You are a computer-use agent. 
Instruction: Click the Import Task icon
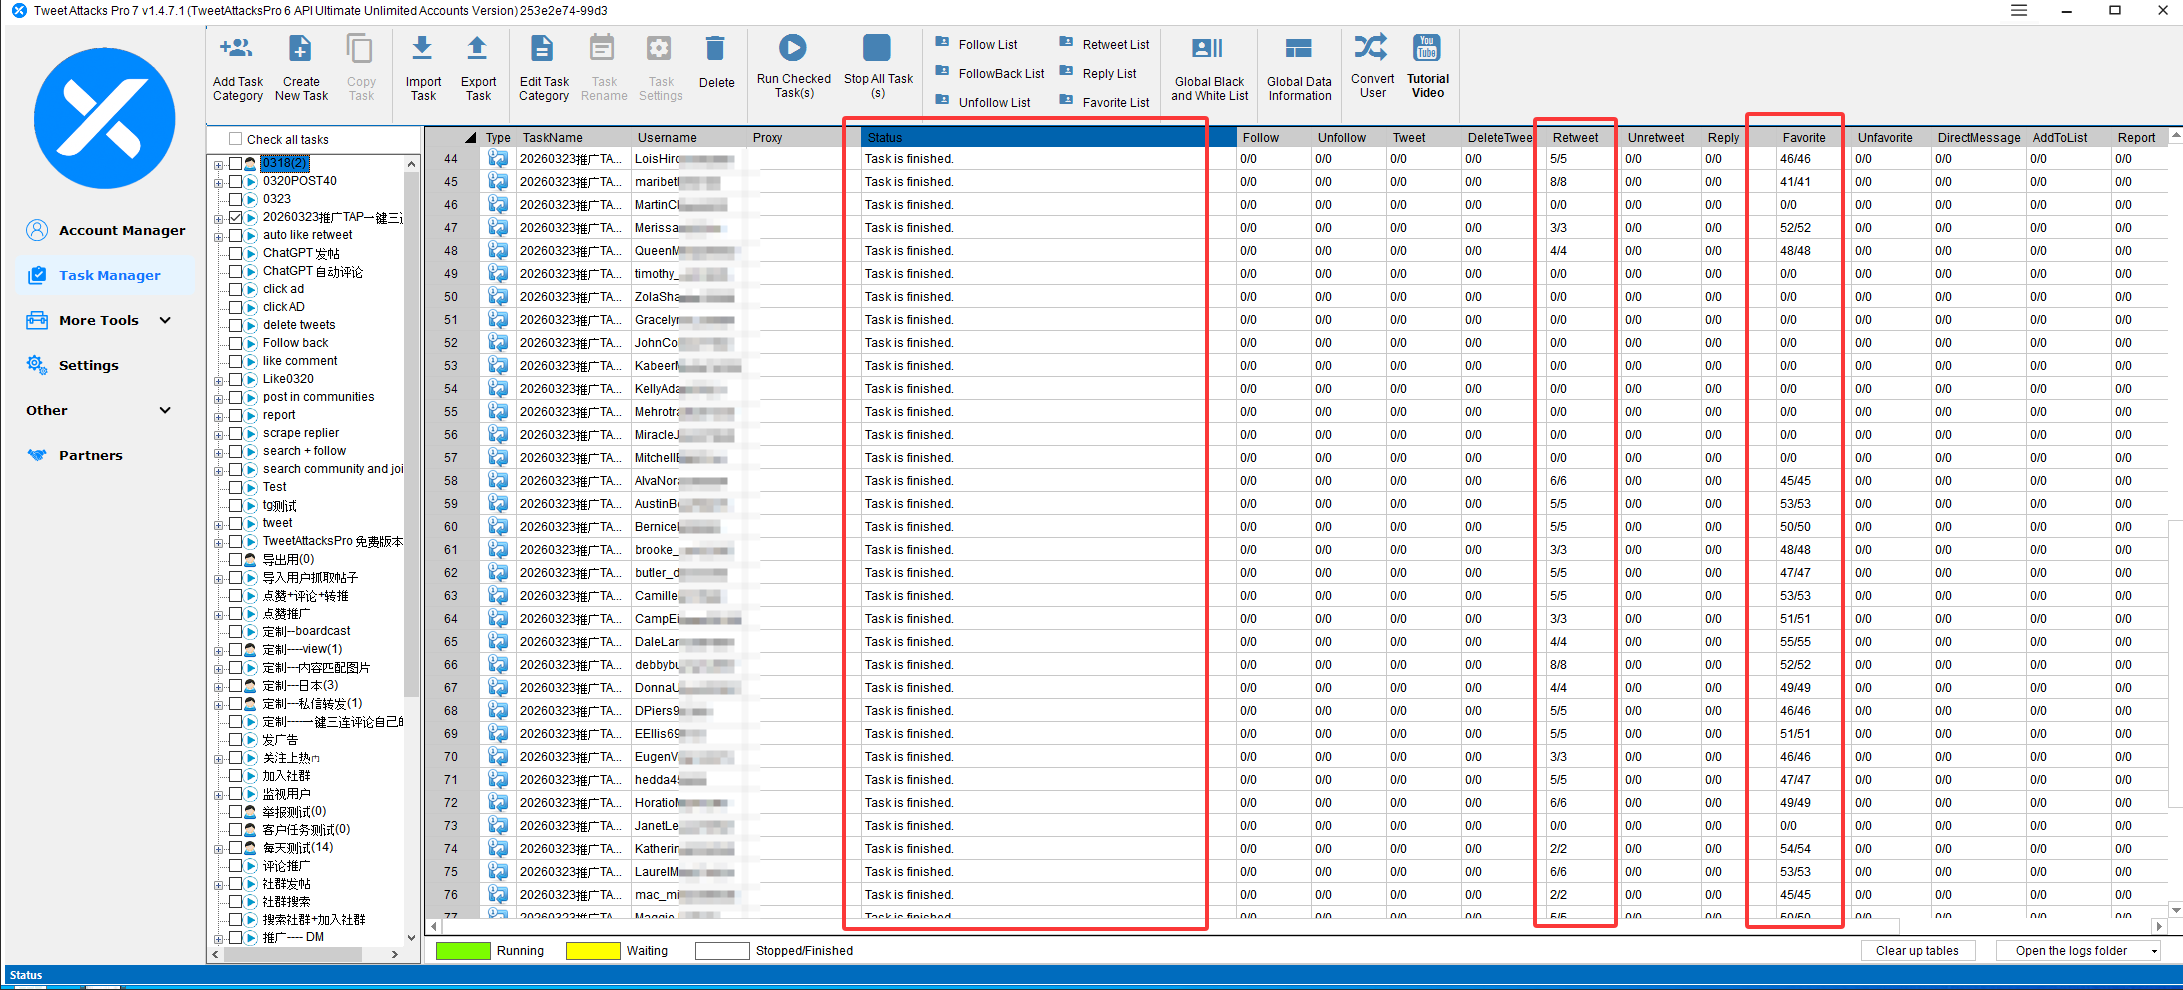(422, 49)
